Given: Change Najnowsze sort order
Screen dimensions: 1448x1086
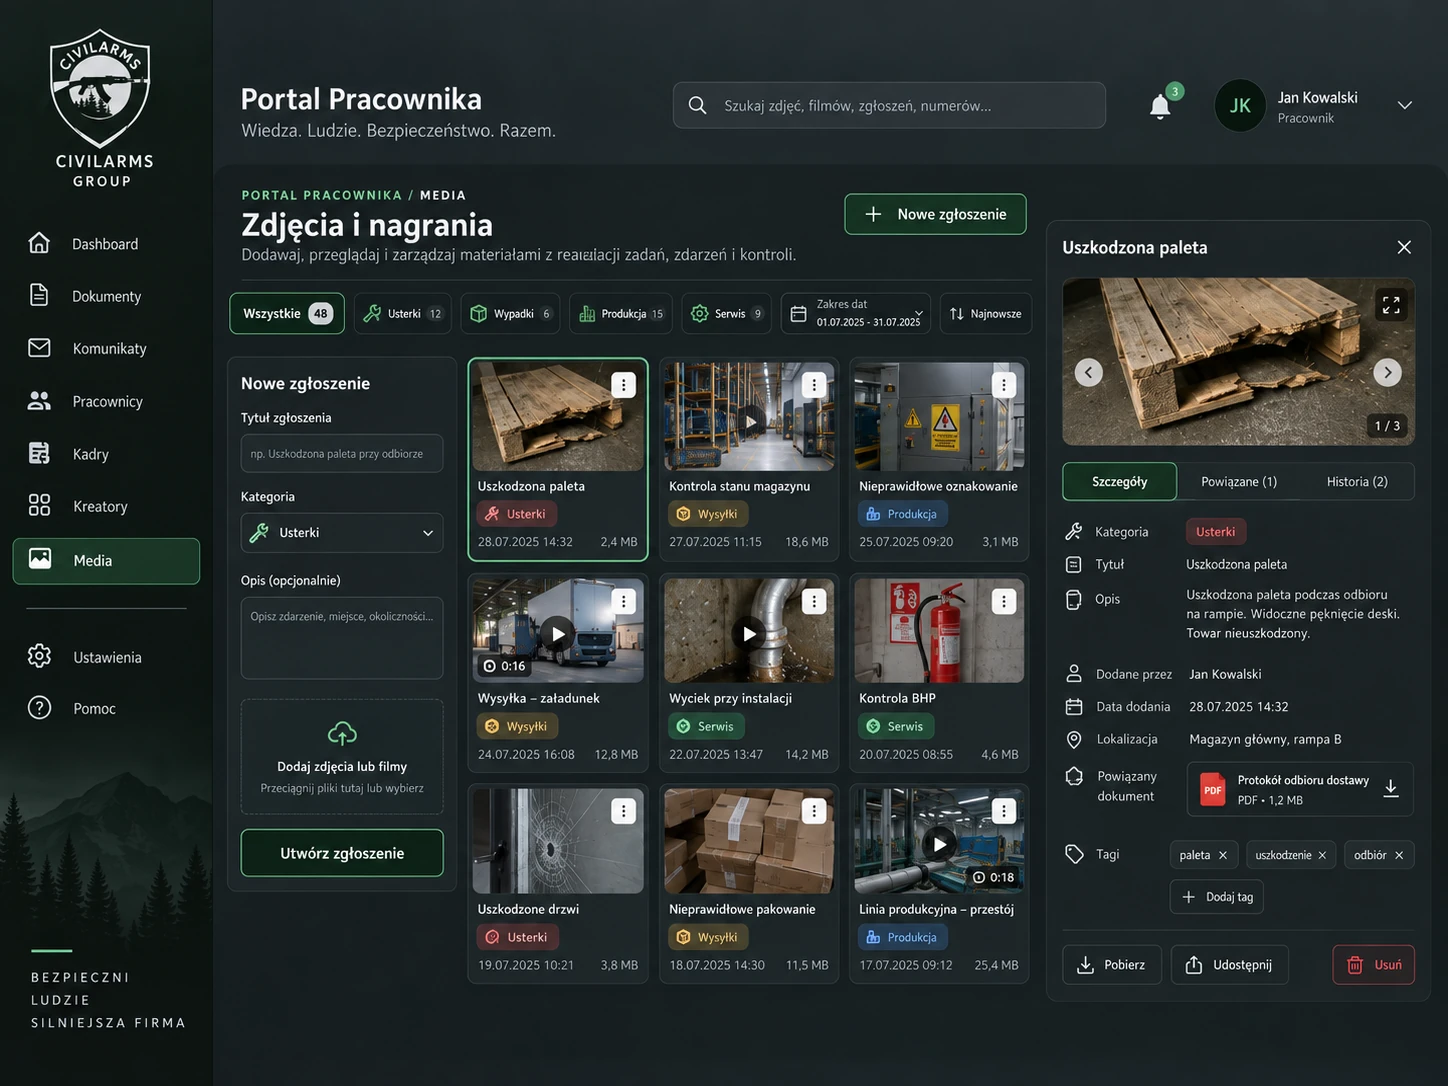Looking at the screenshot, I should (986, 313).
